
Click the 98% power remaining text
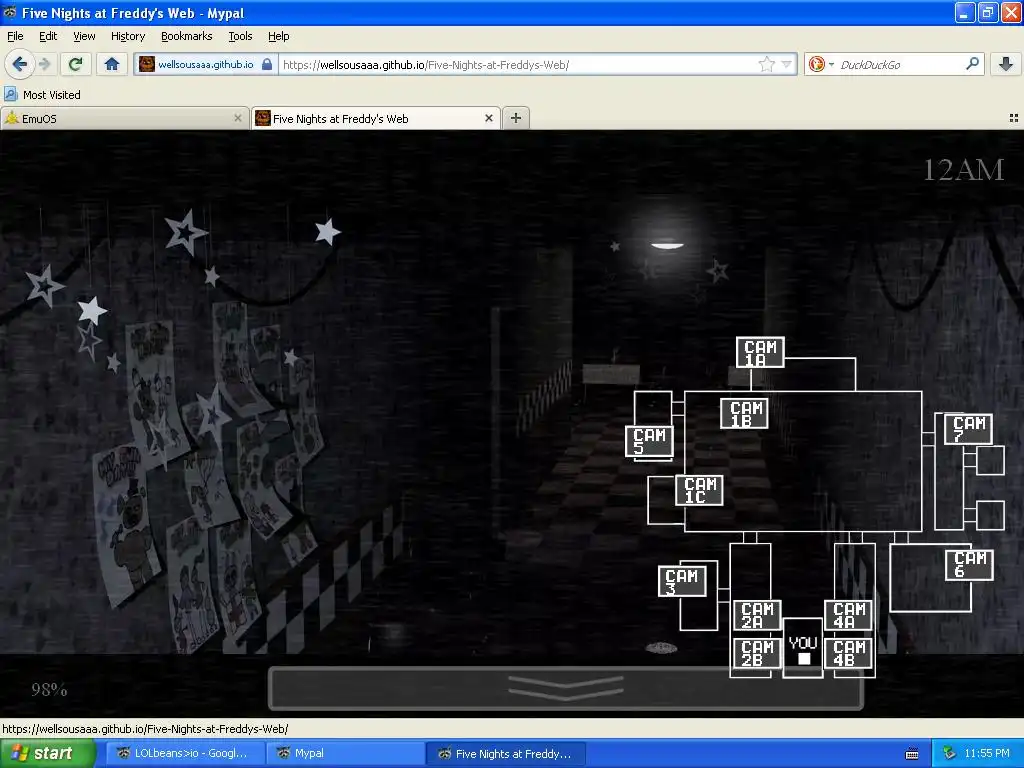pos(49,690)
